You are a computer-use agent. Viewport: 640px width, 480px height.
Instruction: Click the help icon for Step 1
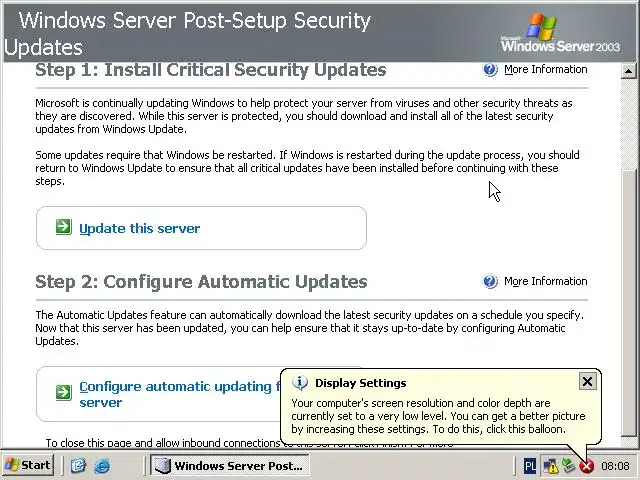pos(490,70)
